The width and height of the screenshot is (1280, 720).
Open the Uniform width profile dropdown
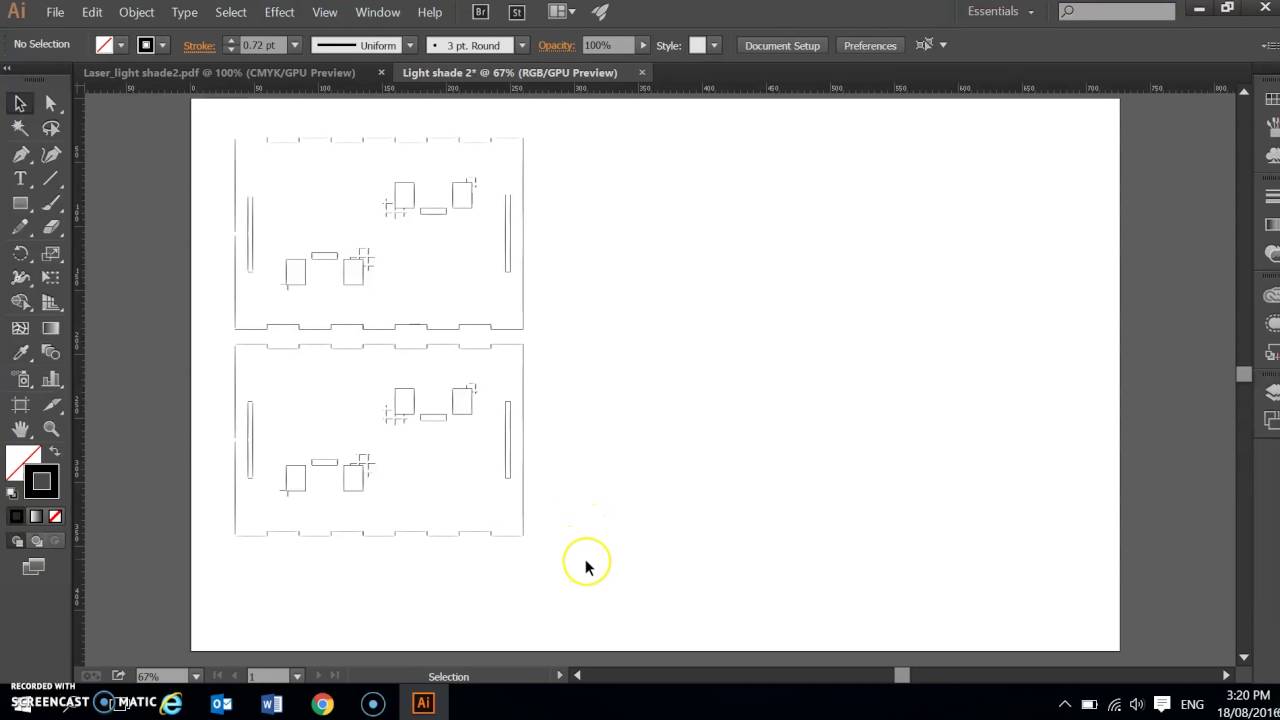pos(410,45)
